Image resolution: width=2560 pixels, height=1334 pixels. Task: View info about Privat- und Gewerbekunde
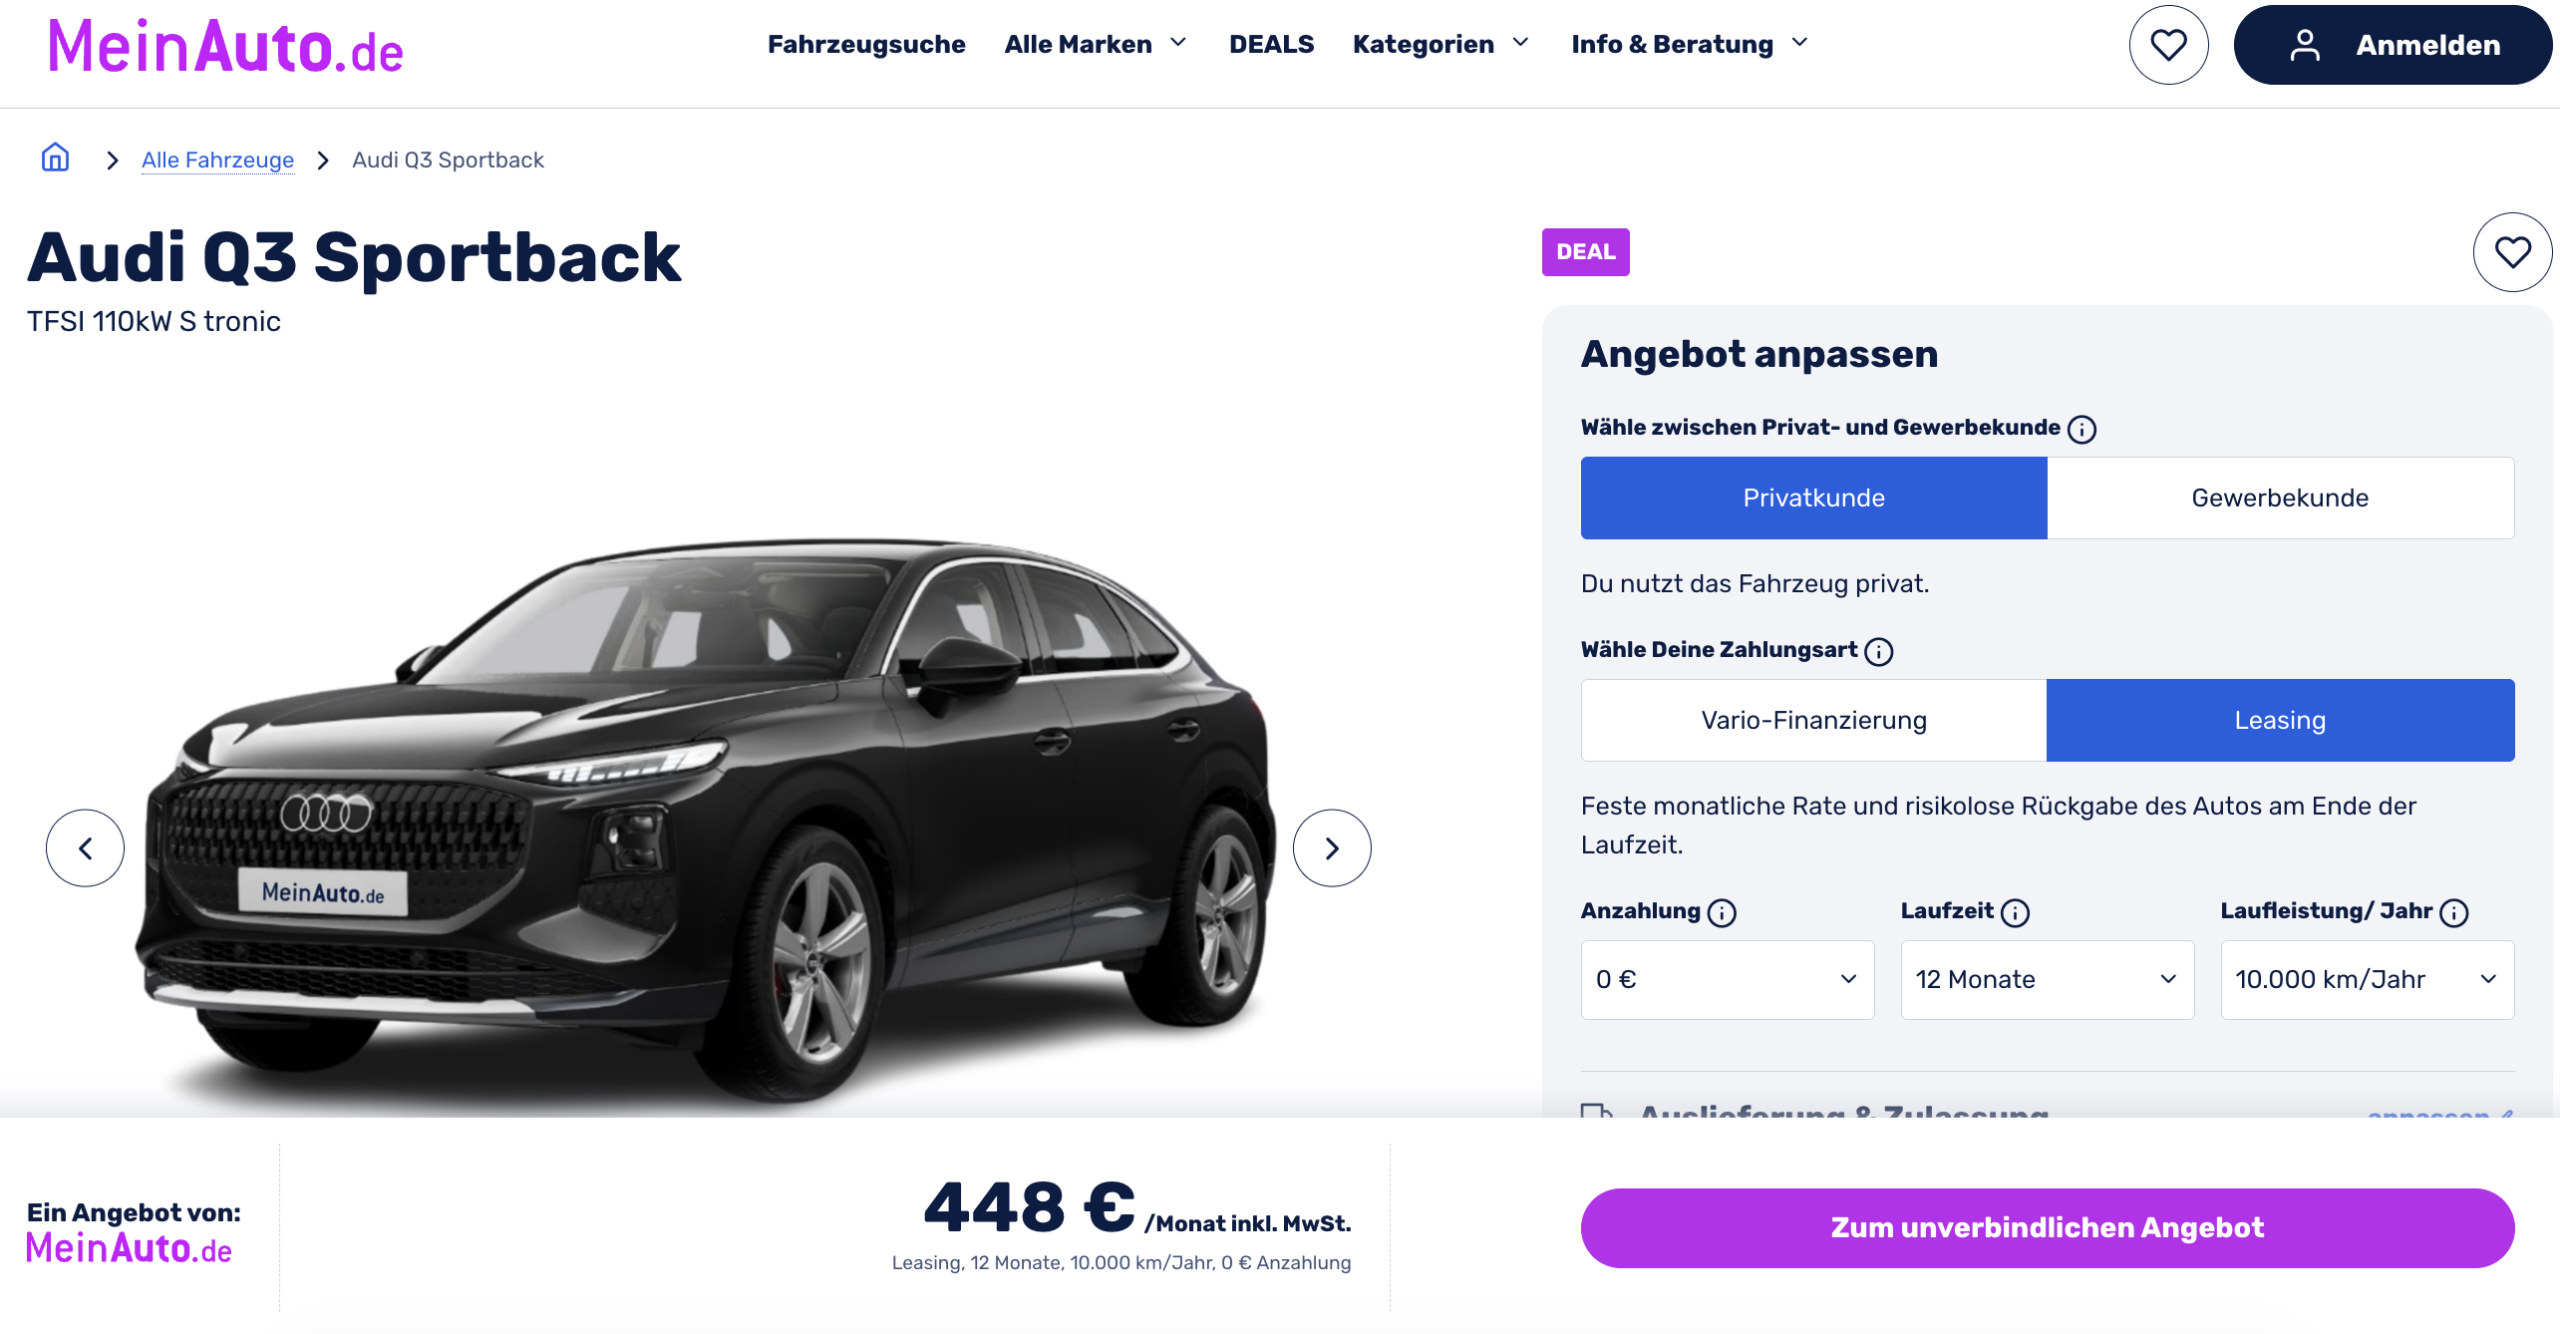(x=2082, y=429)
